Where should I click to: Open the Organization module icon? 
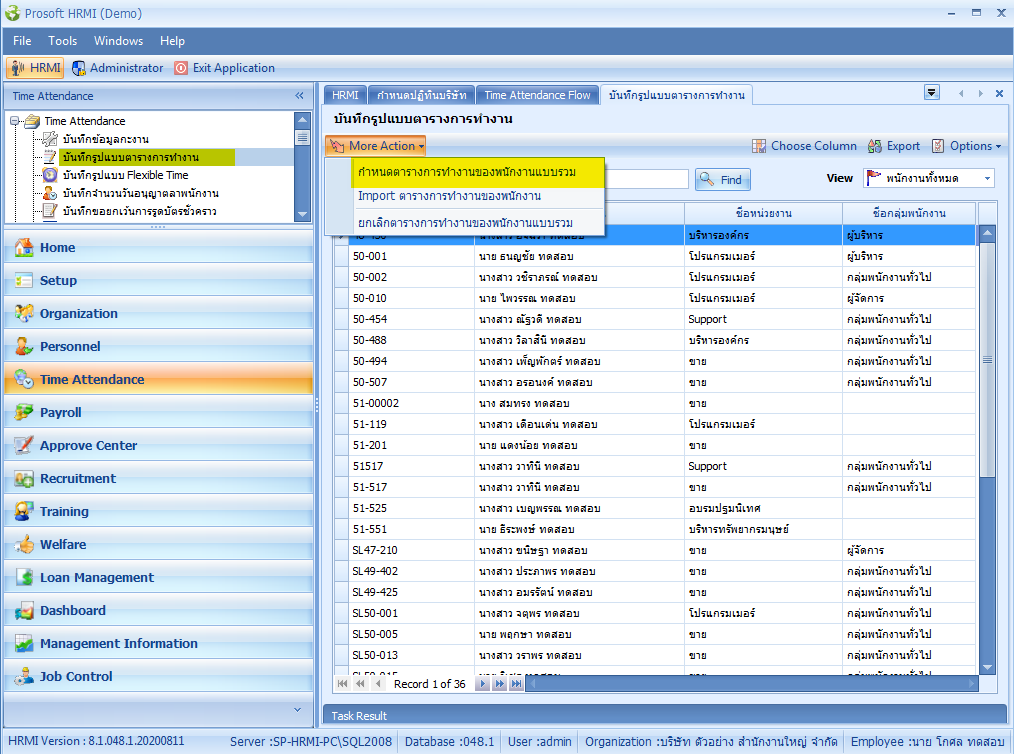(24, 313)
